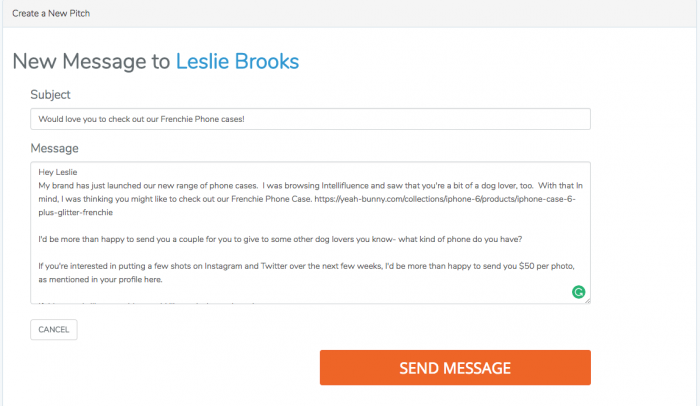The height and width of the screenshot is (406, 700).
Task: Open the Leslie Brooks profile link
Action: point(237,61)
